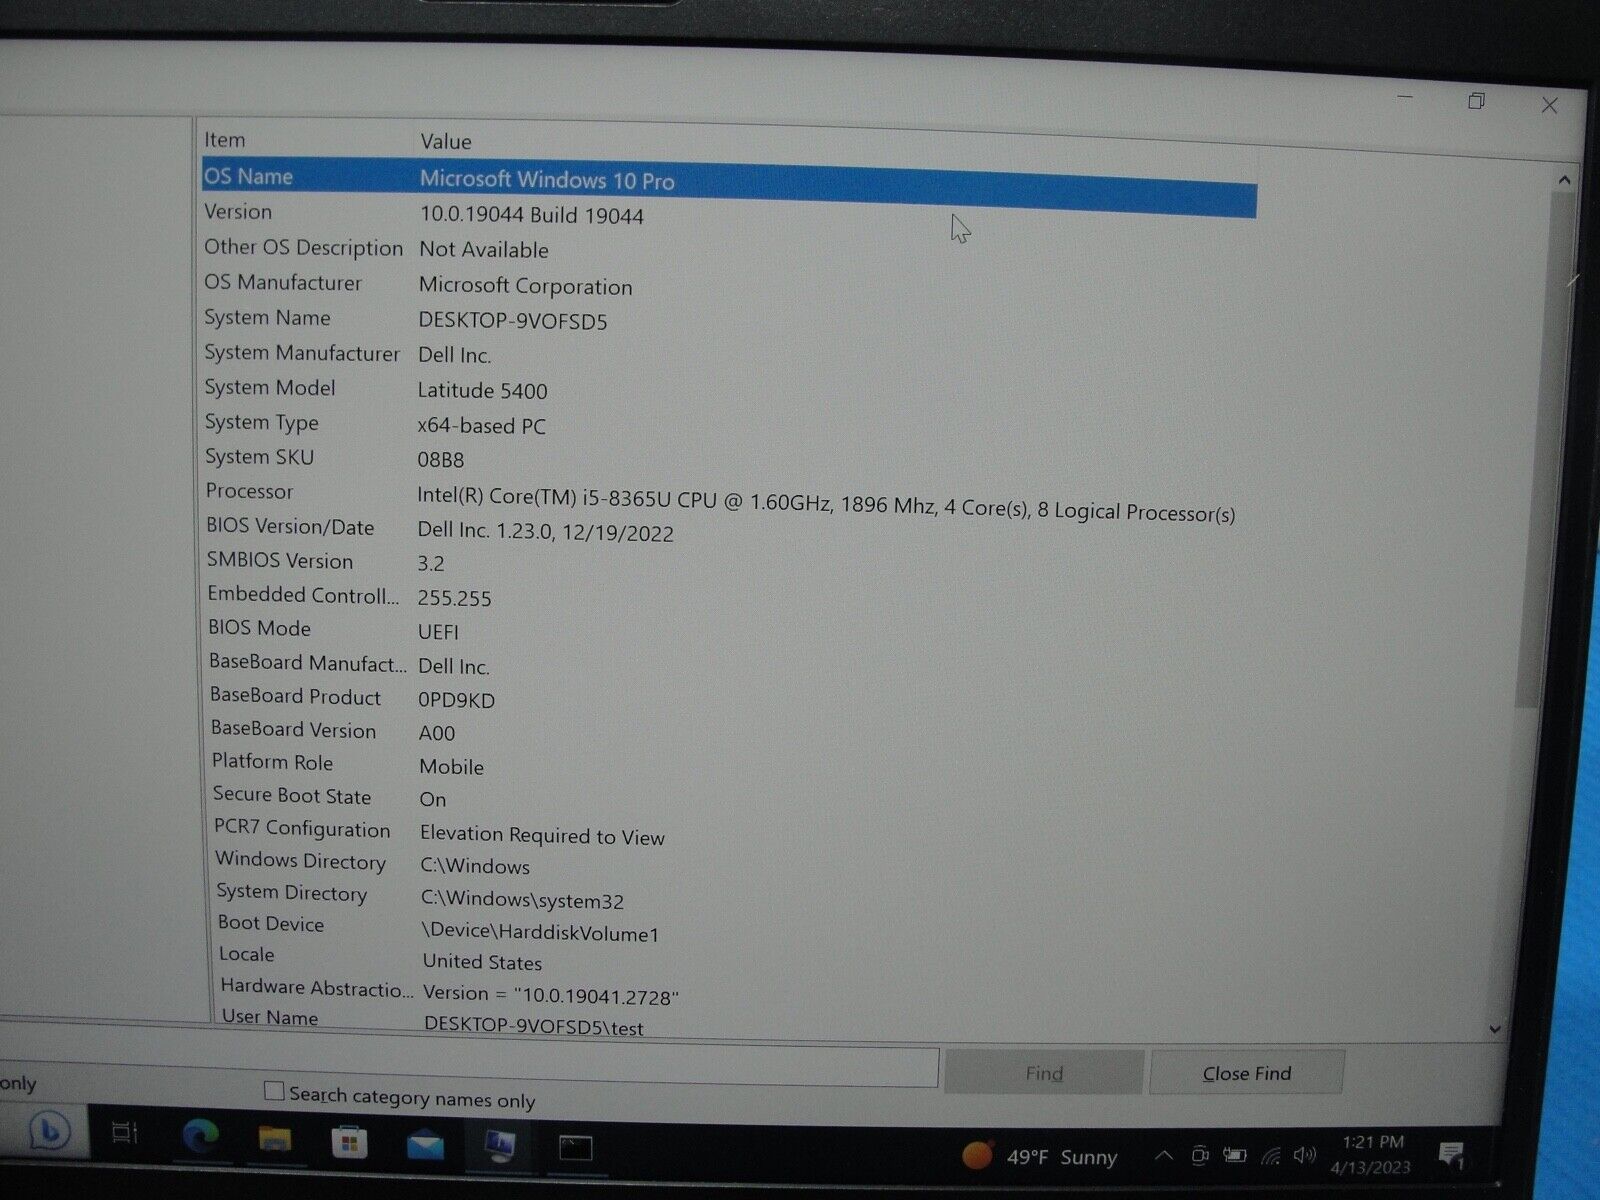Open weather widget showing 49°F Sunny

(x=1040, y=1156)
